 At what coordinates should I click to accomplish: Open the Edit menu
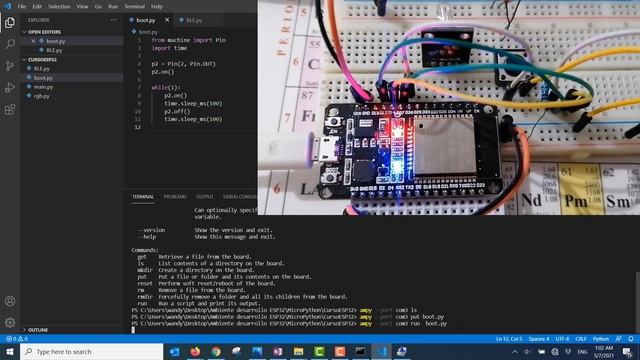(37, 6)
